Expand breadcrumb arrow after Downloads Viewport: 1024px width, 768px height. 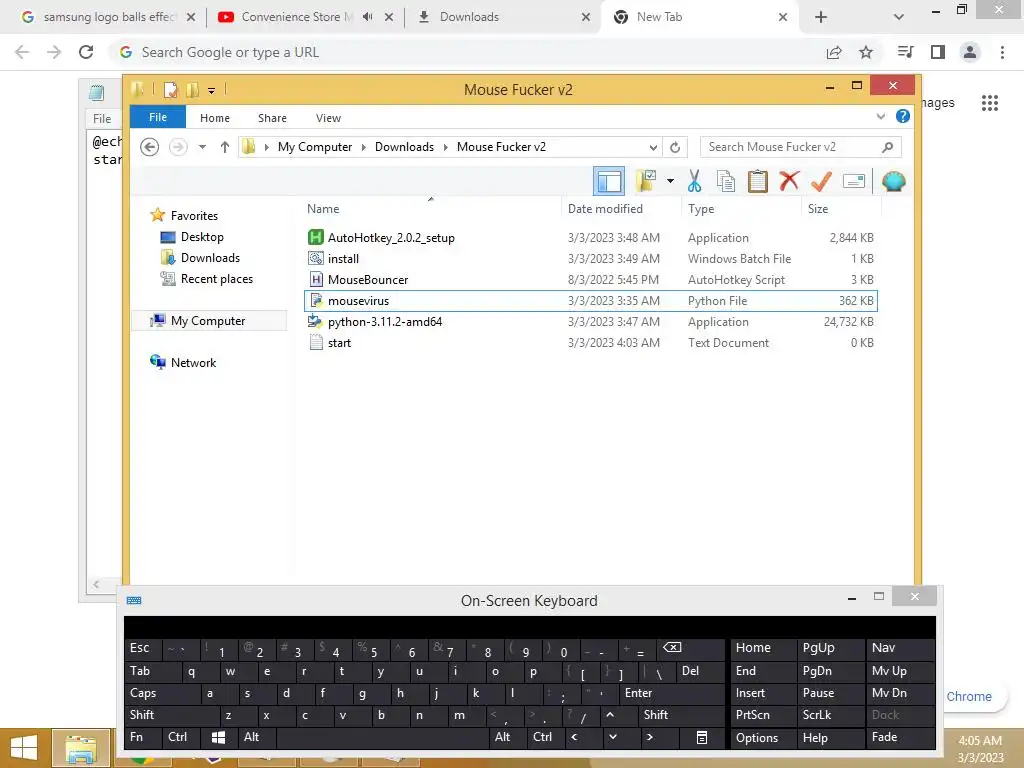[445, 147]
